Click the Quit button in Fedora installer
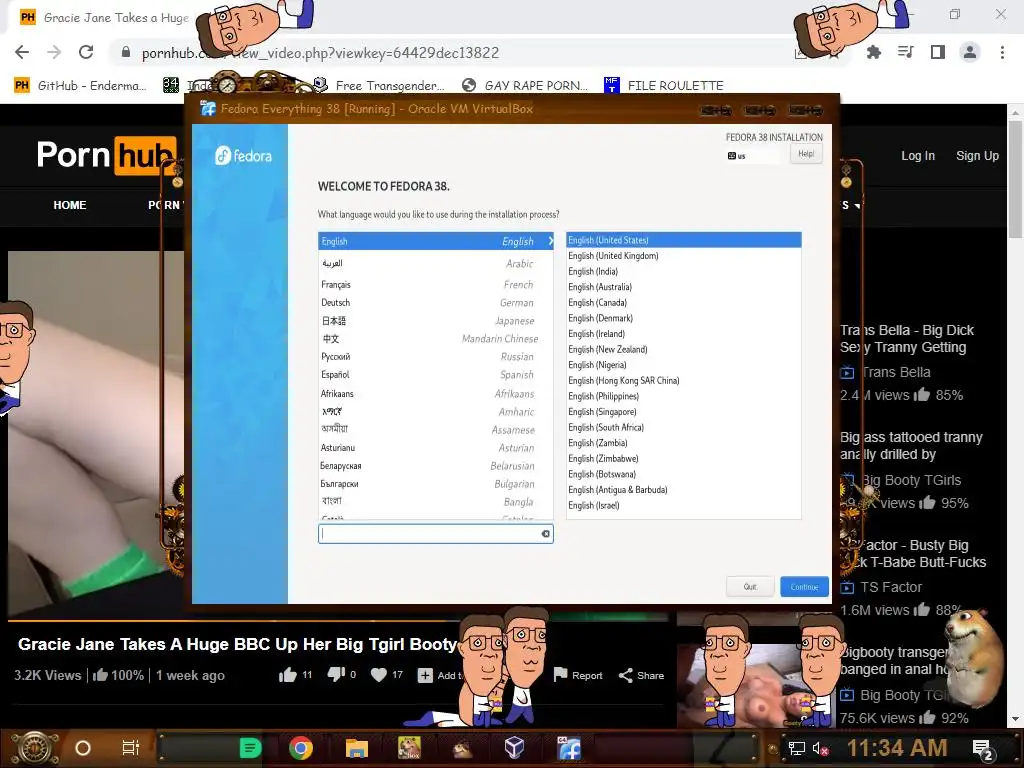The image size is (1024, 768). pyautogui.click(x=750, y=586)
